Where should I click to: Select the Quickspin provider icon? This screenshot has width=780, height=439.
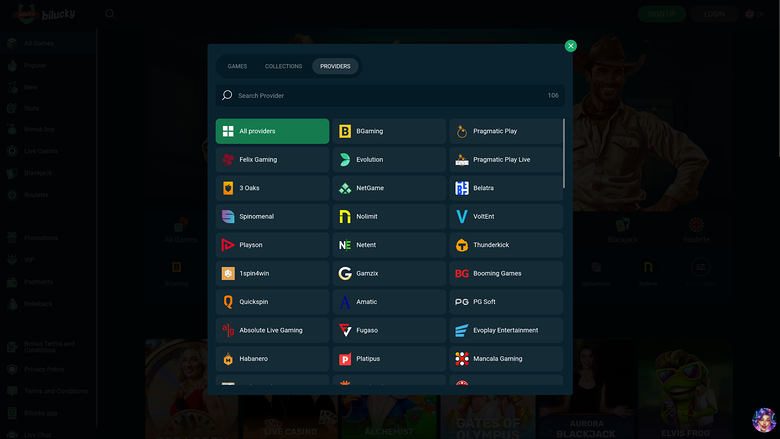tap(228, 302)
